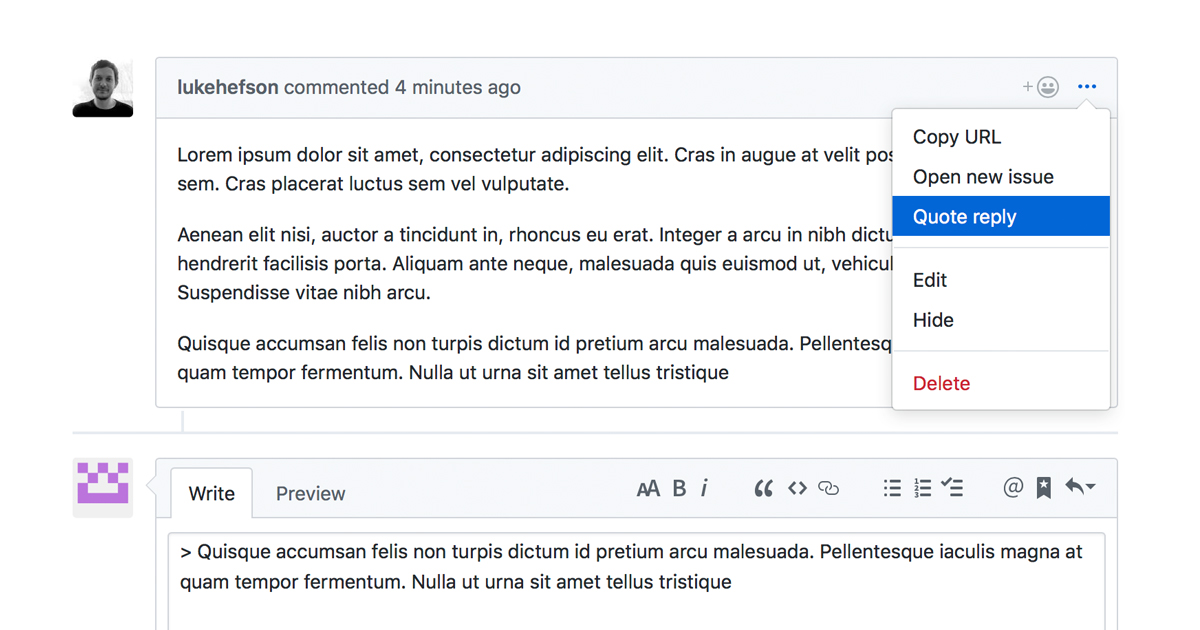
Task: Insert a hyperlink
Action: pos(830,489)
